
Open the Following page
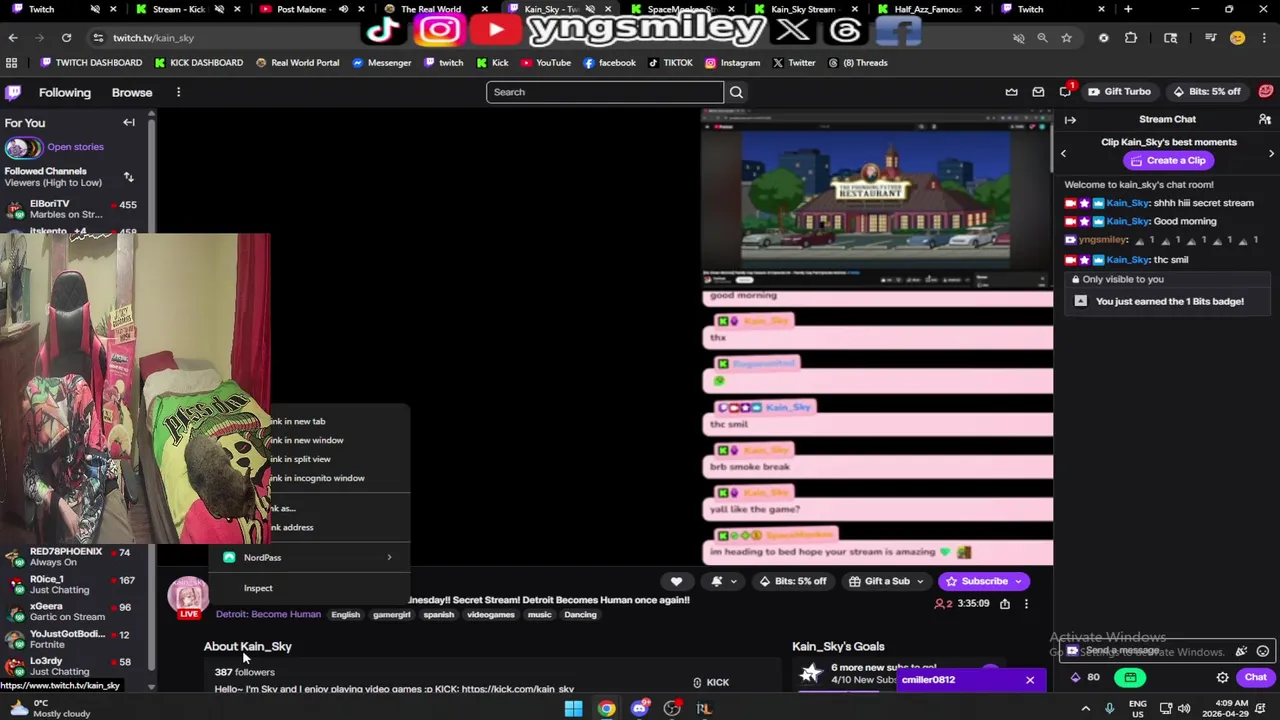pyautogui.click(x=65, y=92)
